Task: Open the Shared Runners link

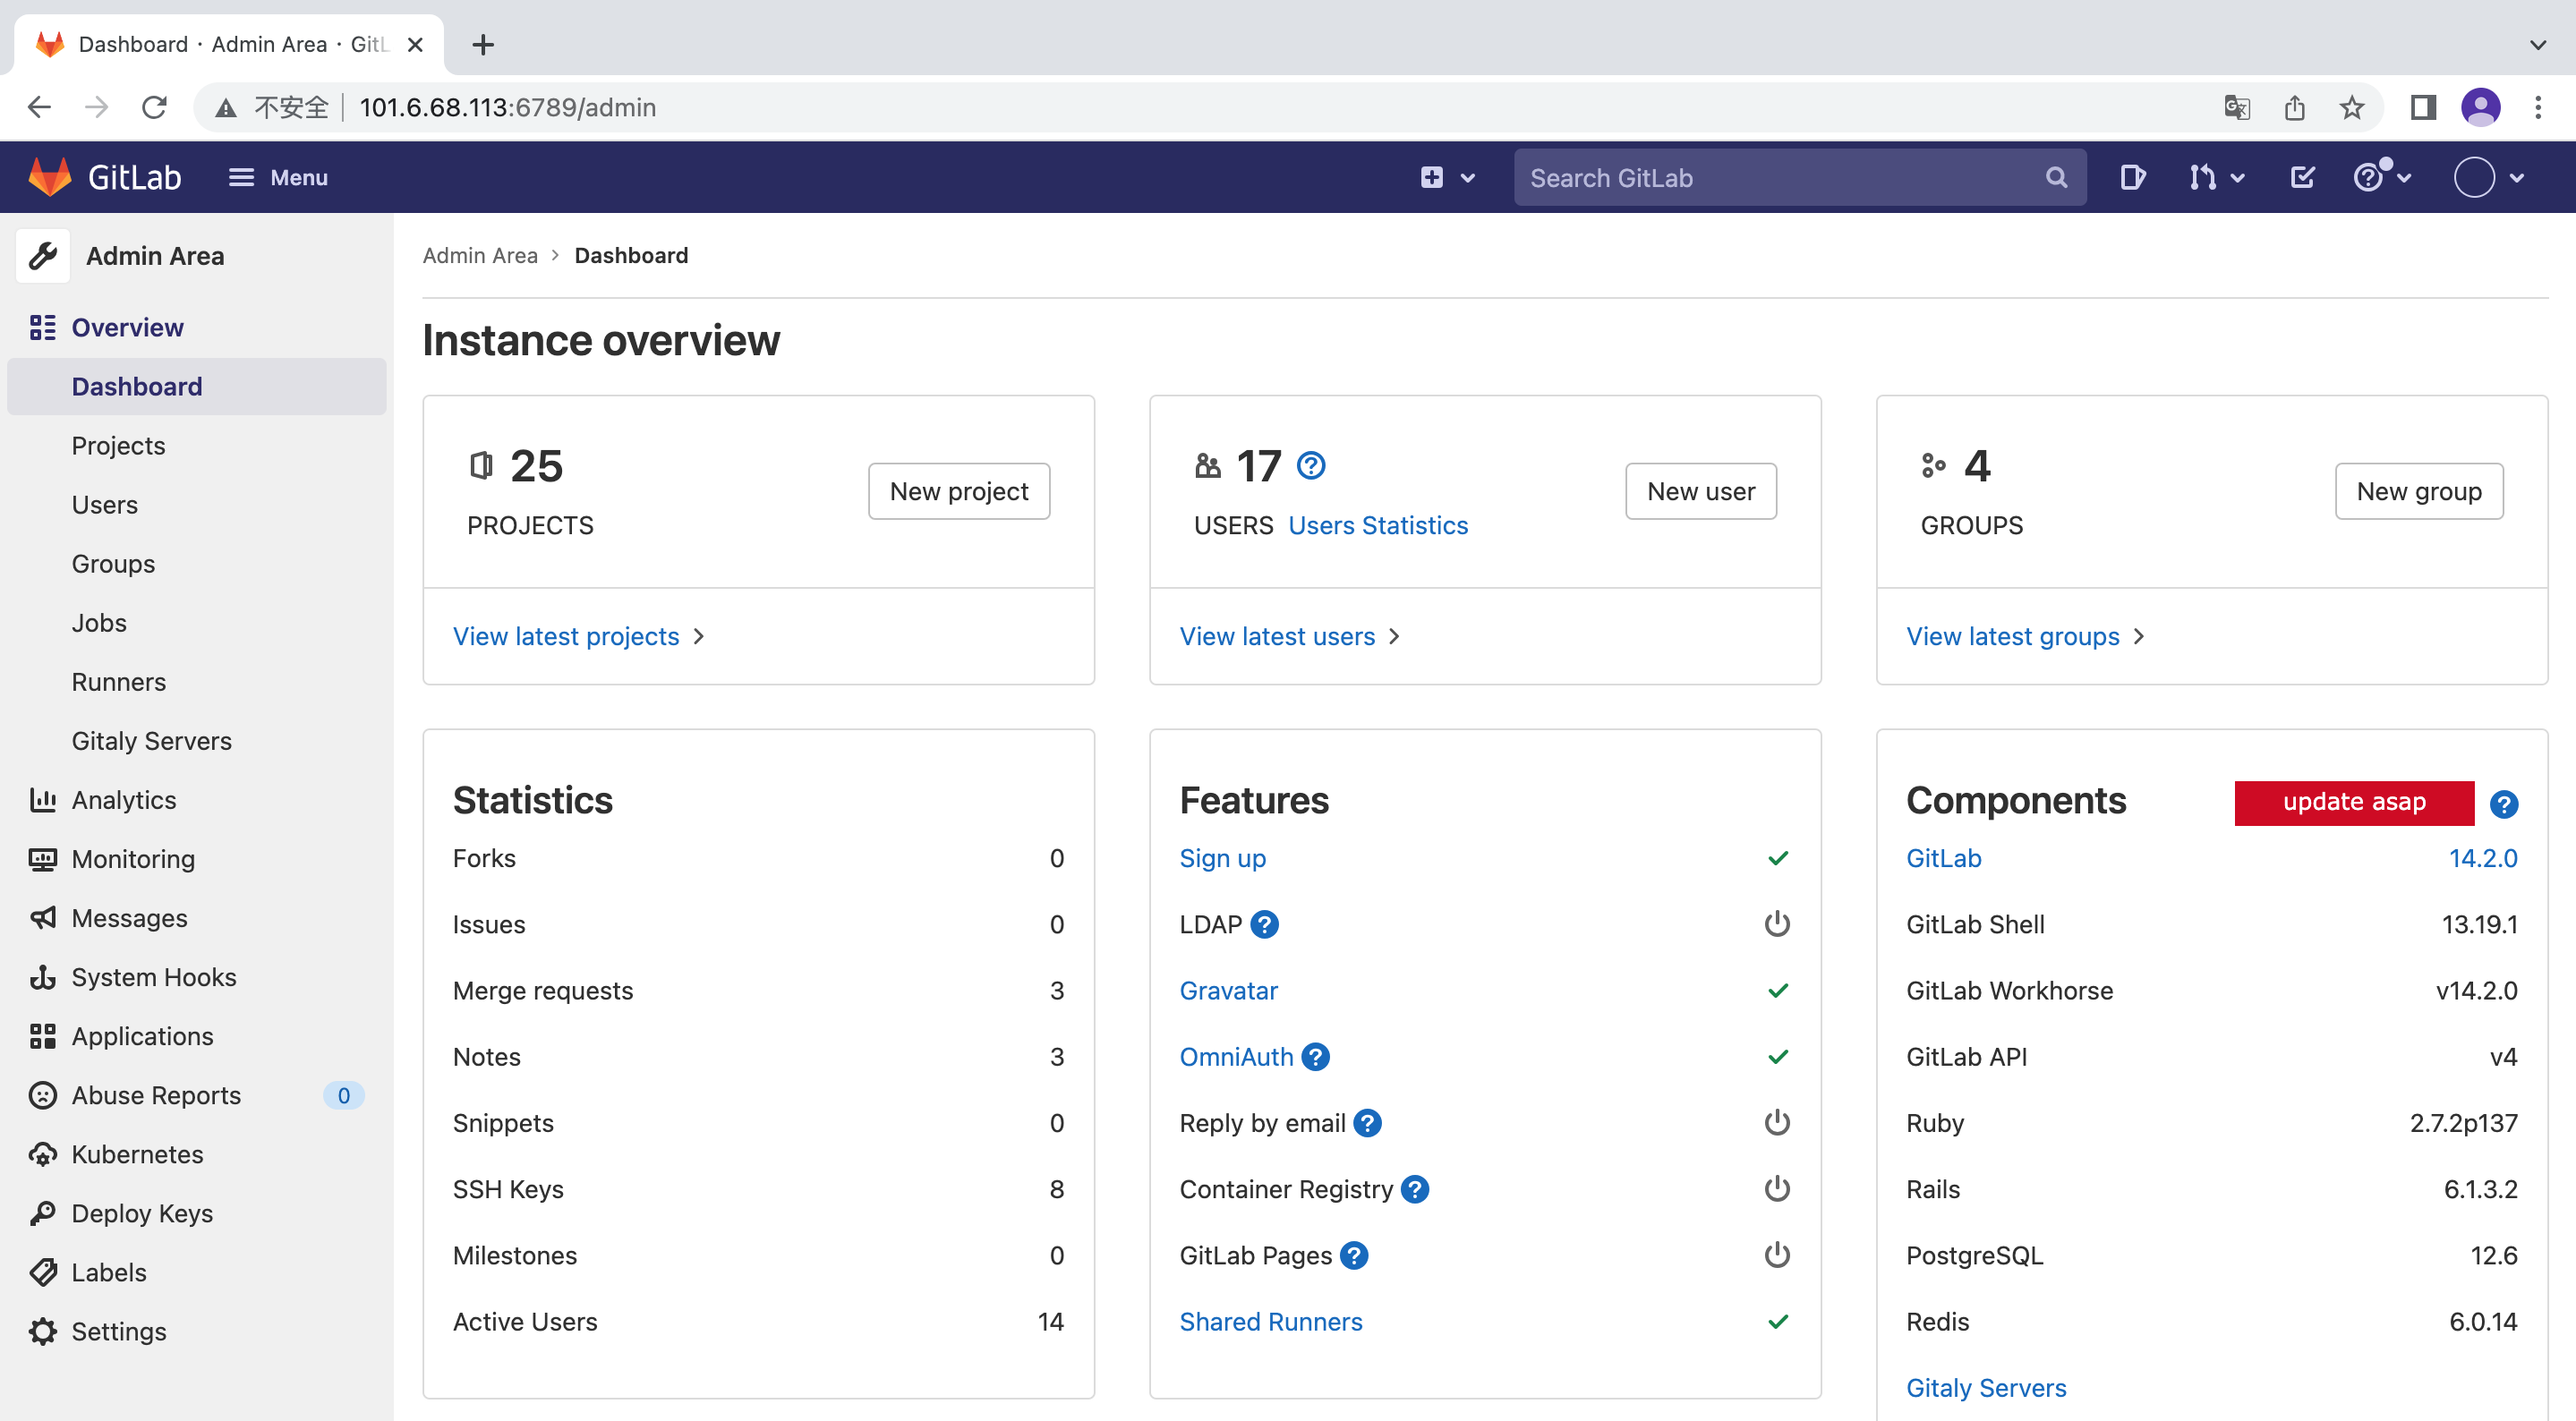Action: [x=1270, y=1321]
